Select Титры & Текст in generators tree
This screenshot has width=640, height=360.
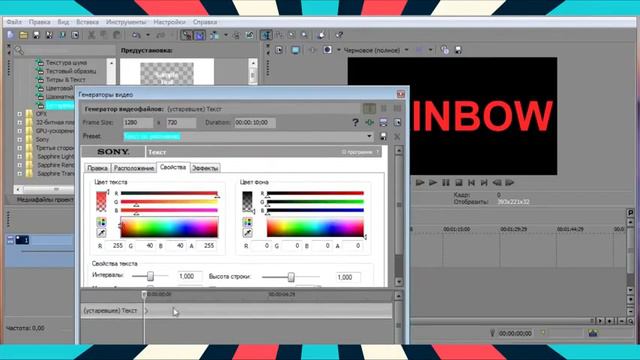[66, 80]
